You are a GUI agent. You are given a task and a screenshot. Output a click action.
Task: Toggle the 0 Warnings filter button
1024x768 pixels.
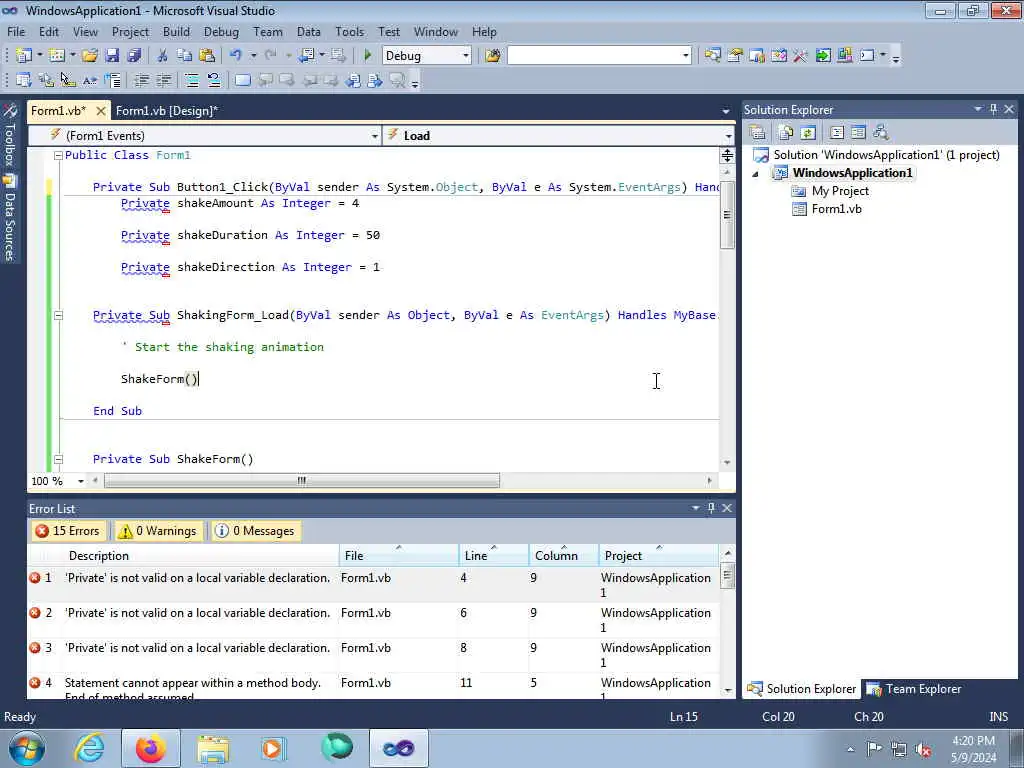pos(157,531)
